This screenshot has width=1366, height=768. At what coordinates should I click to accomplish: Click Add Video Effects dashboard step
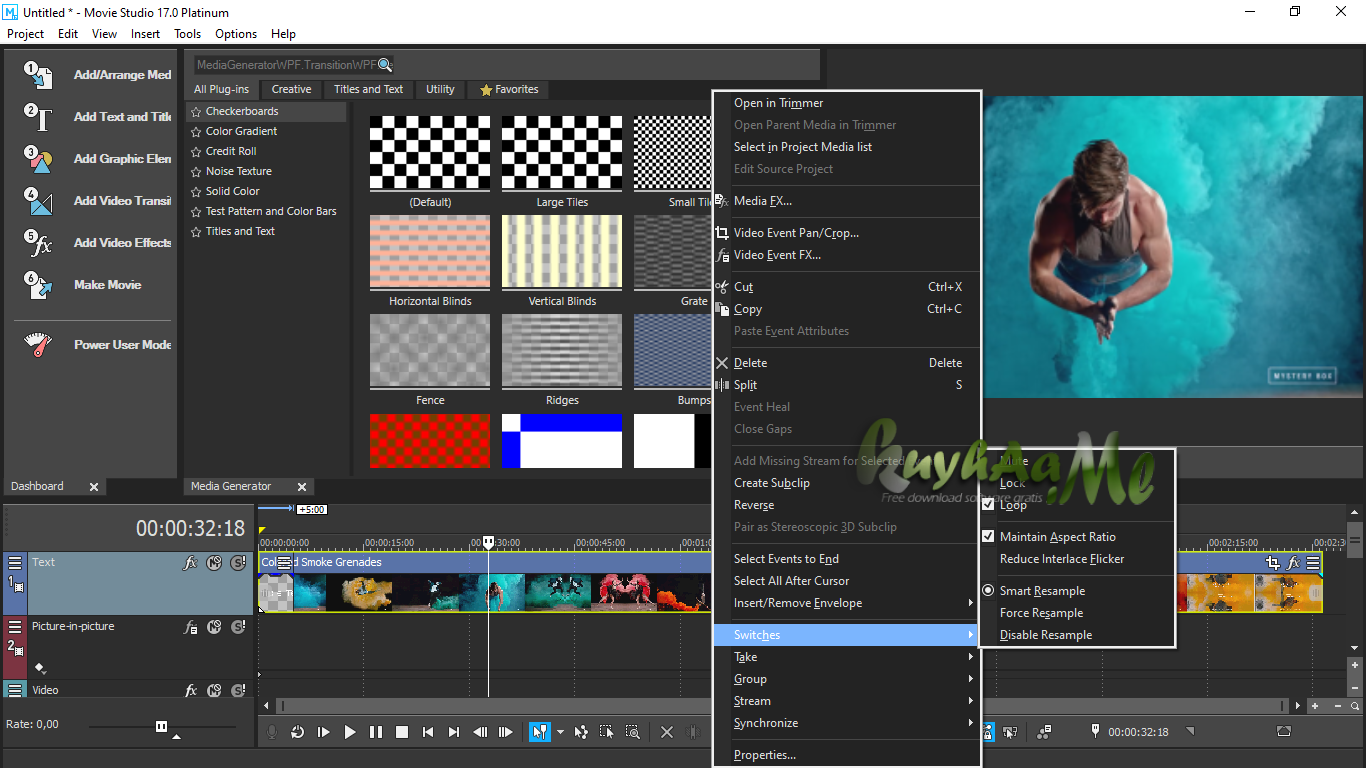[x=97, y=243]
